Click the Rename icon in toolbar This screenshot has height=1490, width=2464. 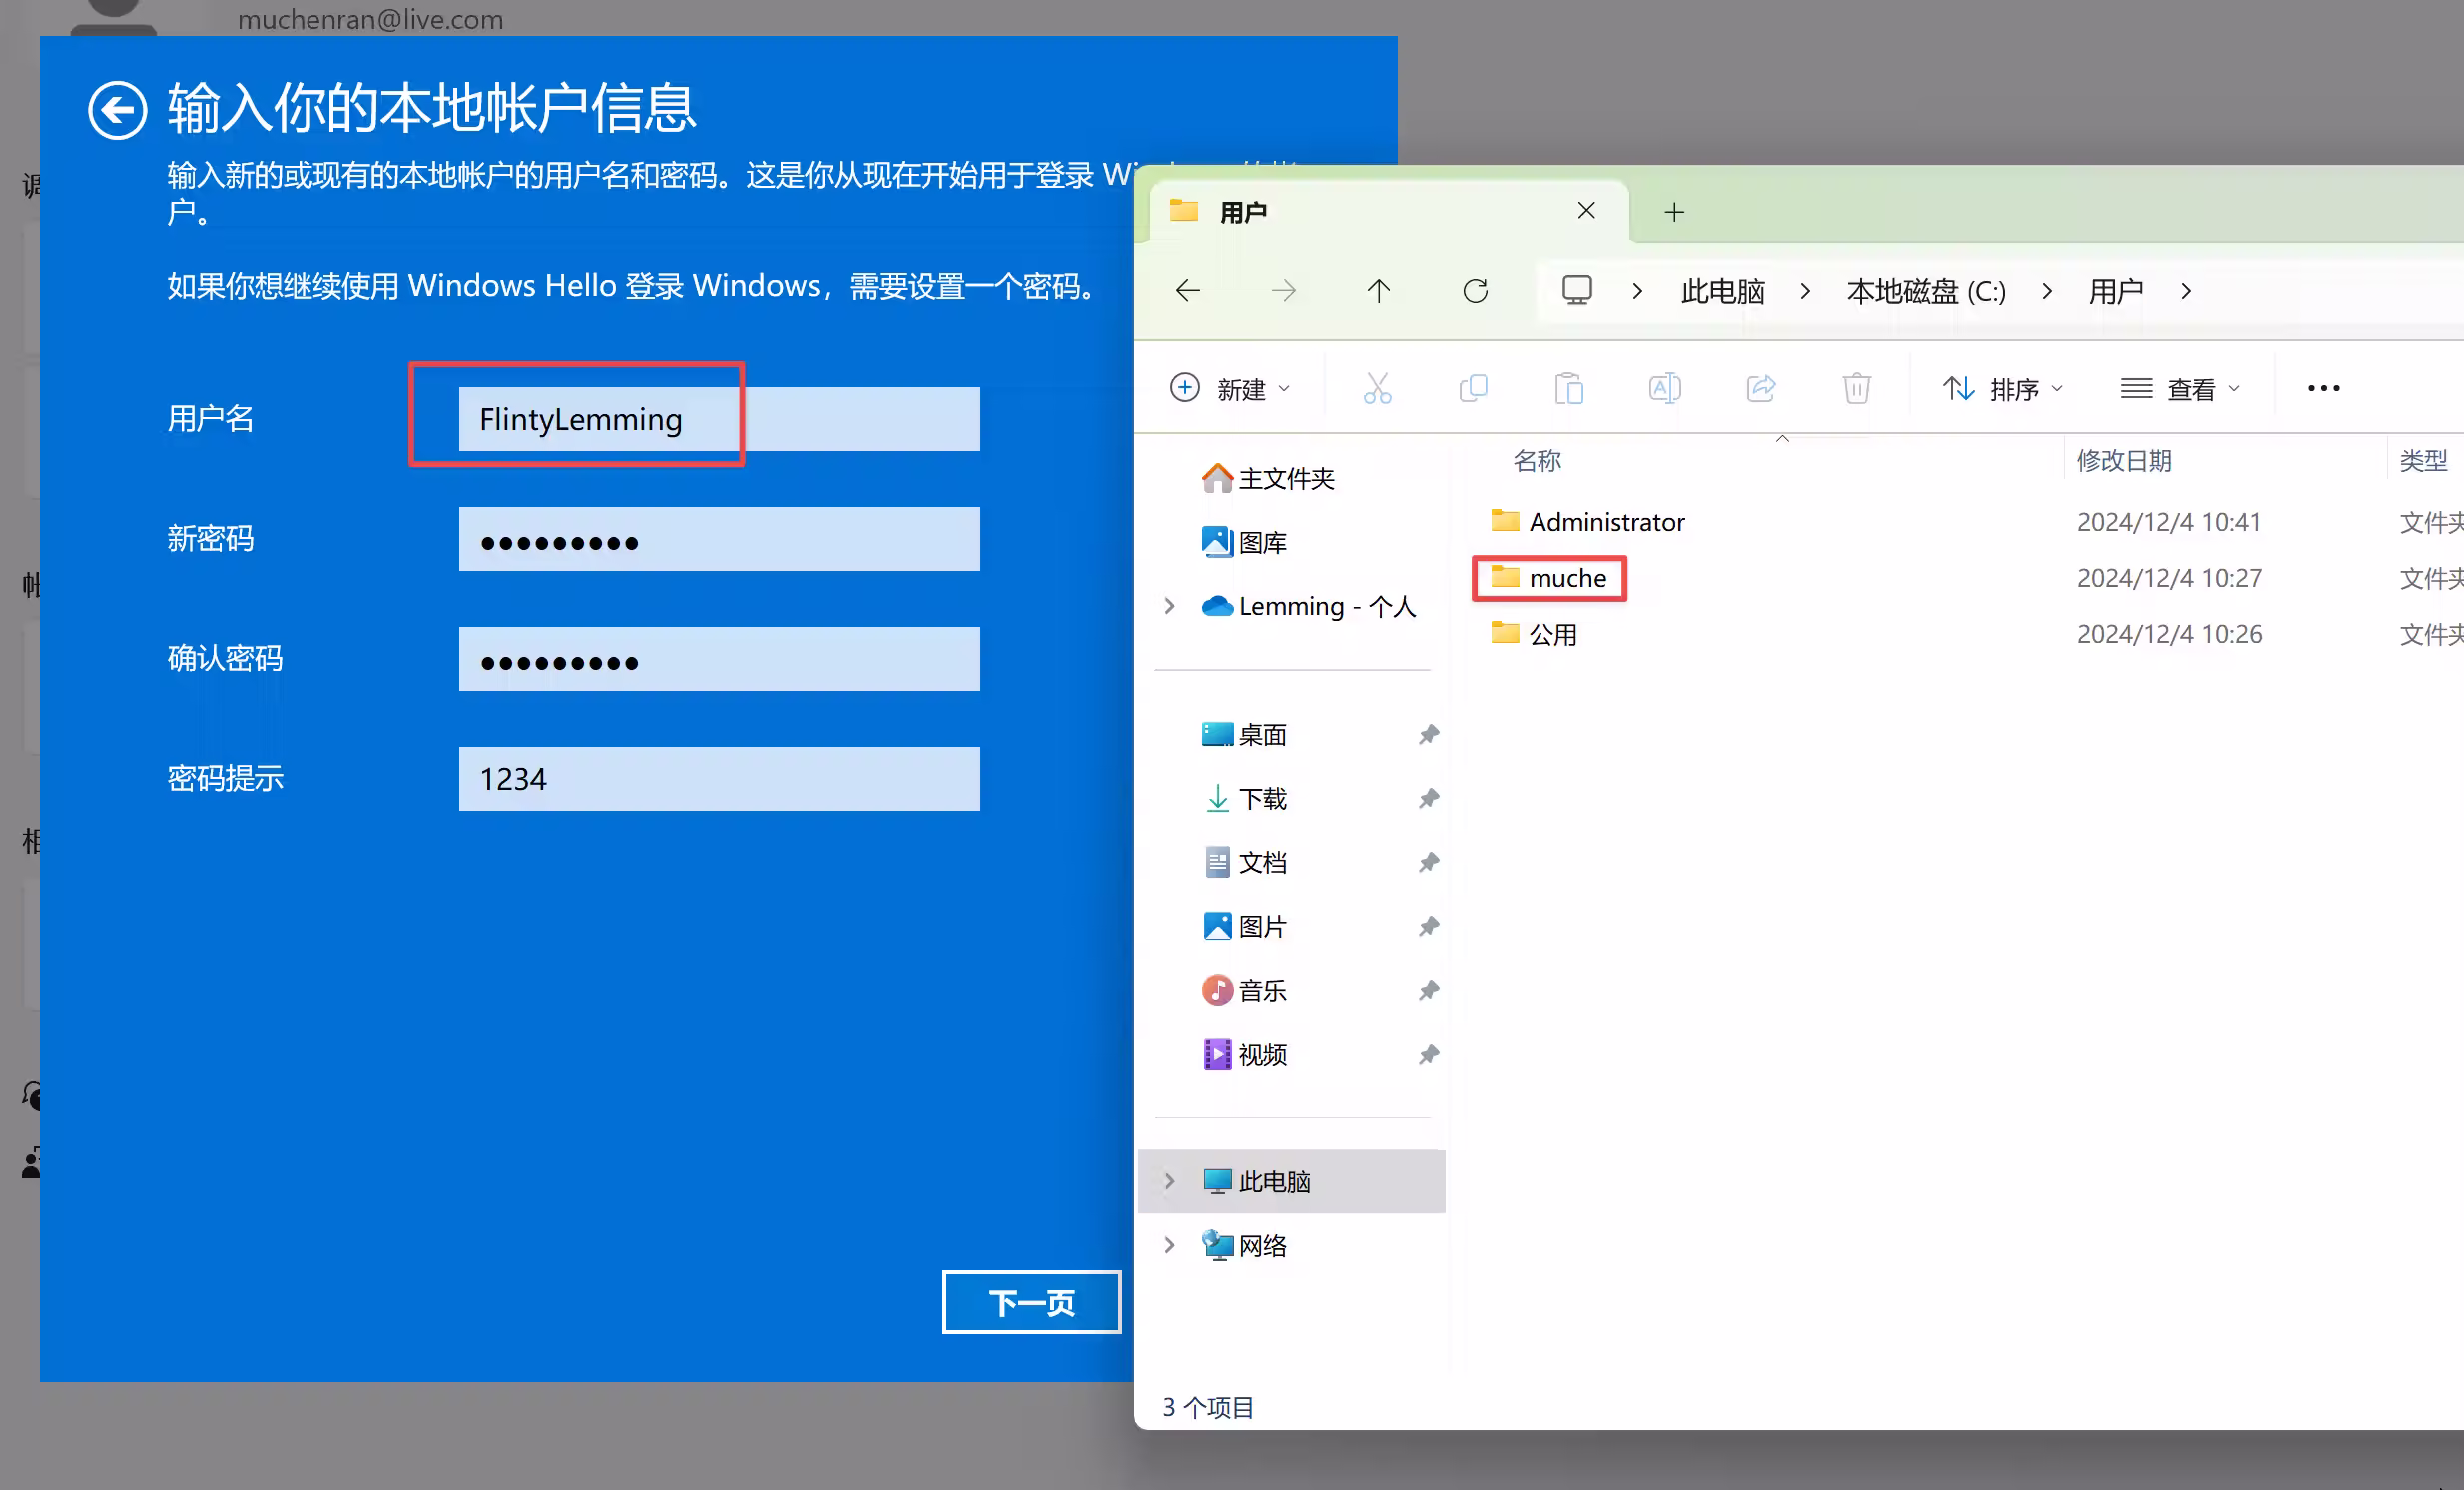tap(1665, 389)
